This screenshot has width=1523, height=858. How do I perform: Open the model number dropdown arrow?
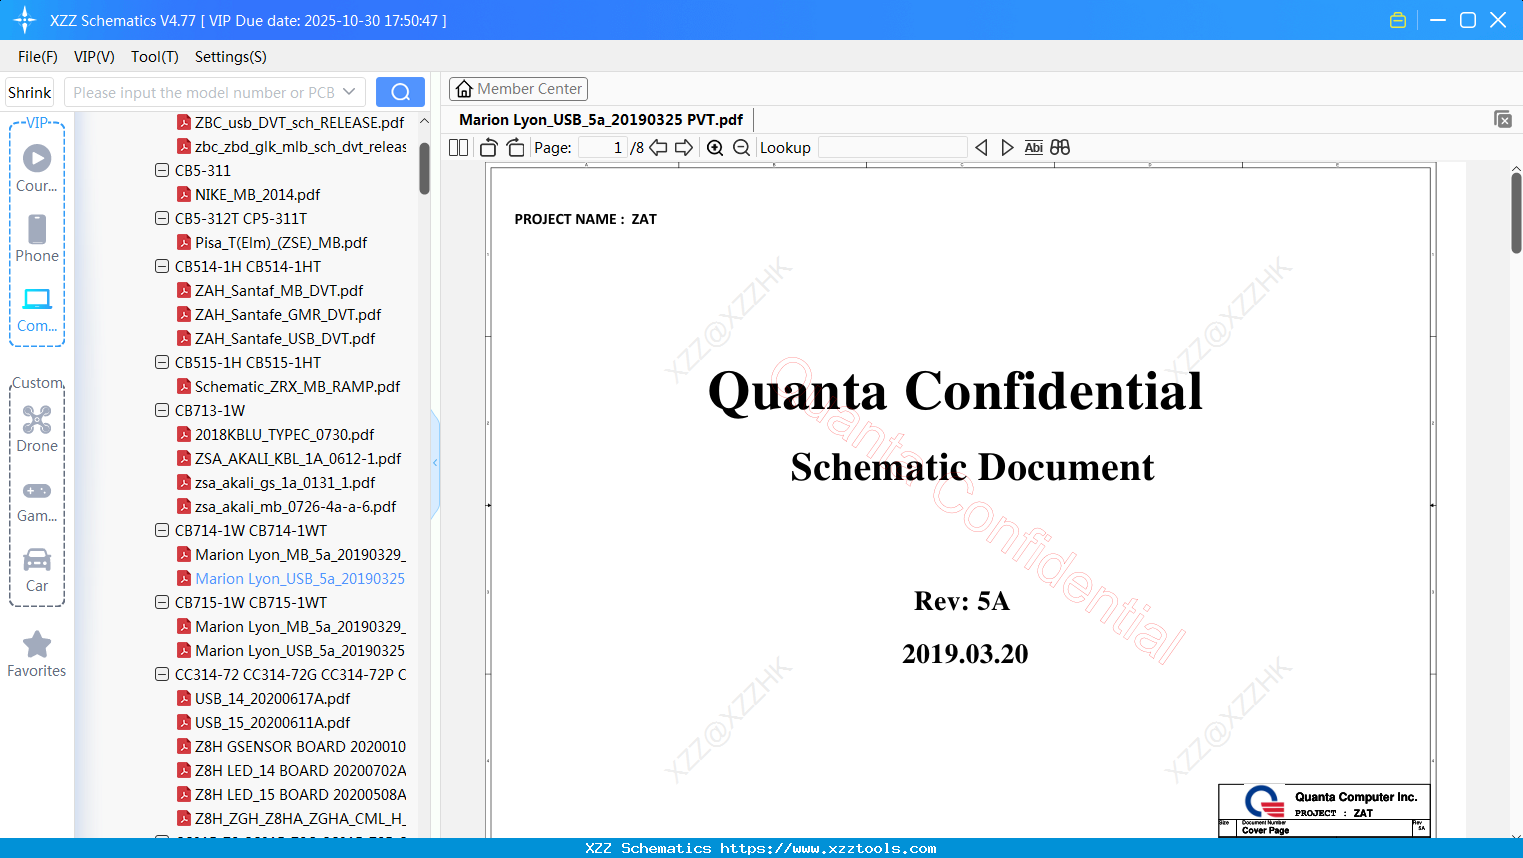click(349, 92)
